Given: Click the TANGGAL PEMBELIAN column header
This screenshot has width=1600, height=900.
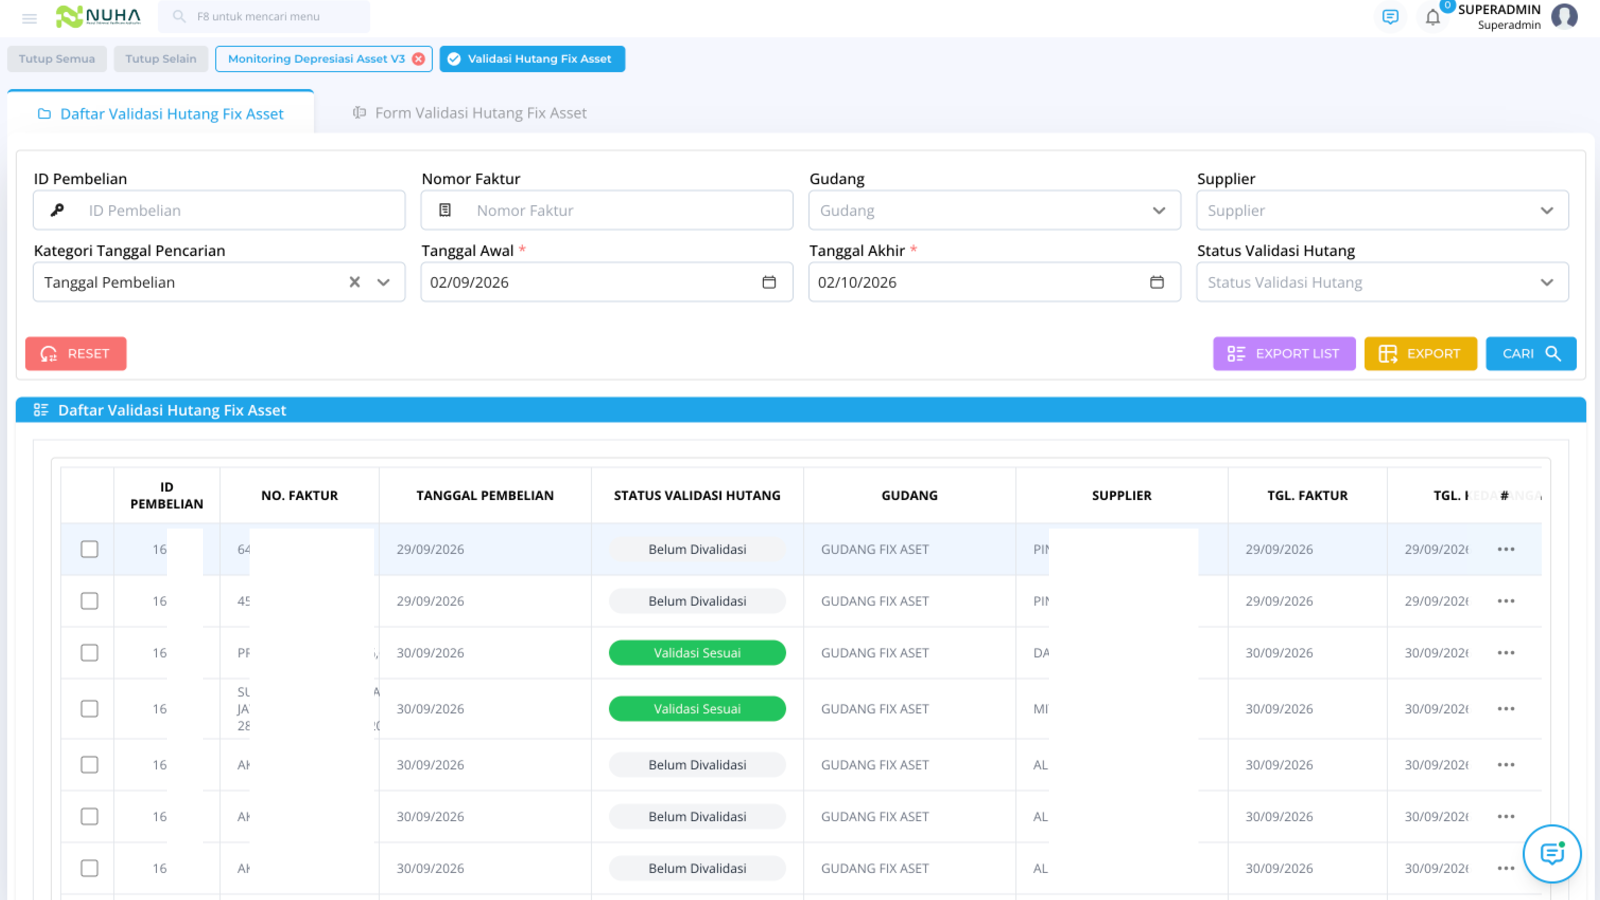Looking at the screenshot, I should pos(485,496).
